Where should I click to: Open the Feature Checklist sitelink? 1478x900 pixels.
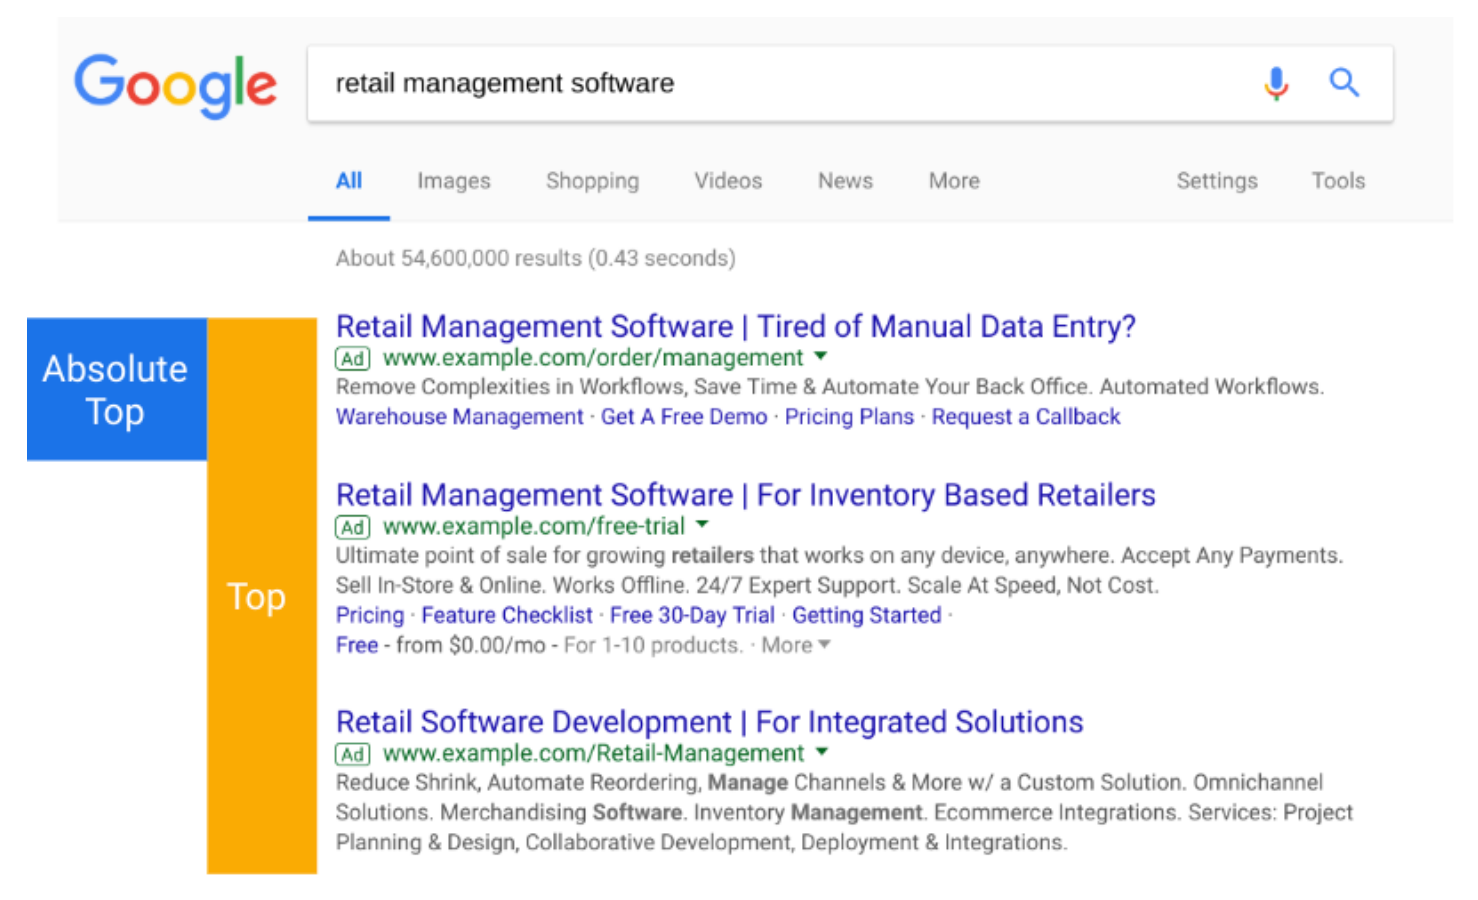coord(507,616)
